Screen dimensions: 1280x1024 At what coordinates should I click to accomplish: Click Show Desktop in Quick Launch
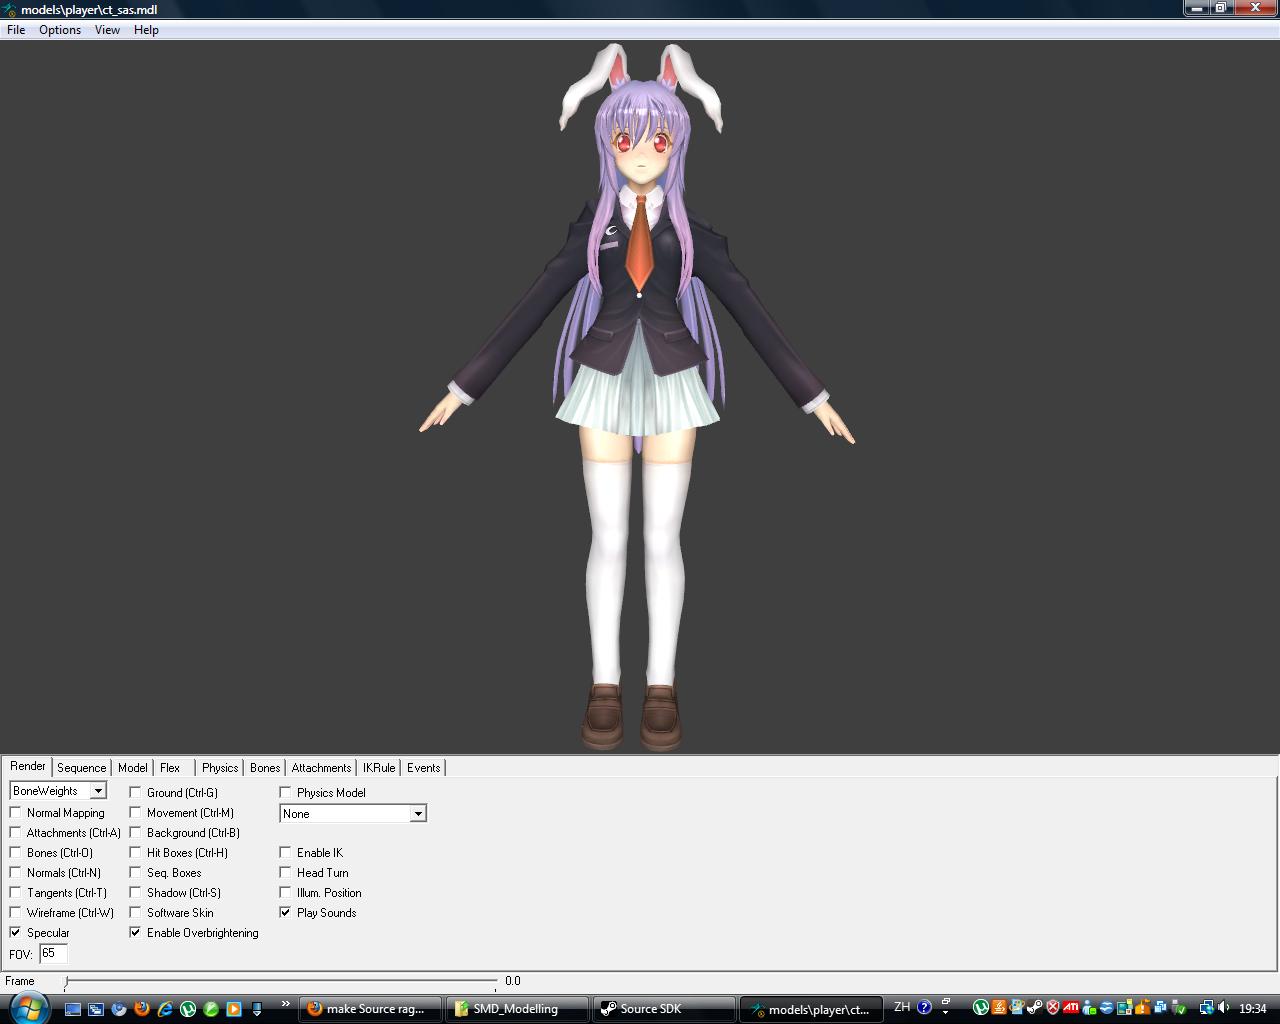73,1009
